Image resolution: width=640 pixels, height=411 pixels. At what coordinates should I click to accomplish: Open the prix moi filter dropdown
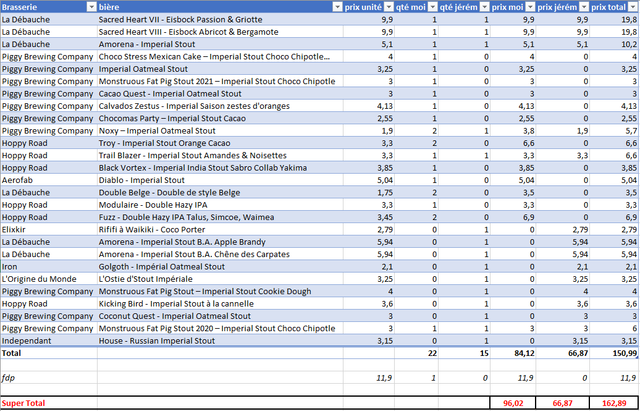click(530, 7)
